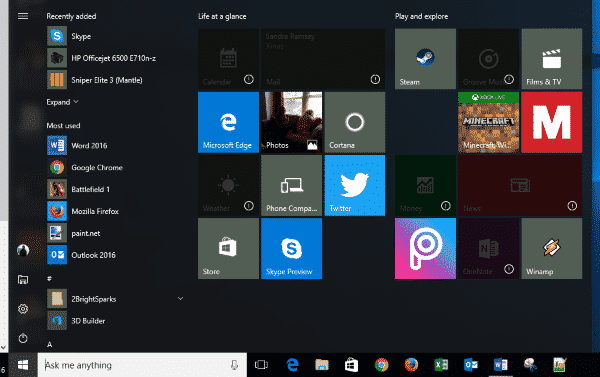Open Firefox from the taskbar

click(x=411, y=365)
